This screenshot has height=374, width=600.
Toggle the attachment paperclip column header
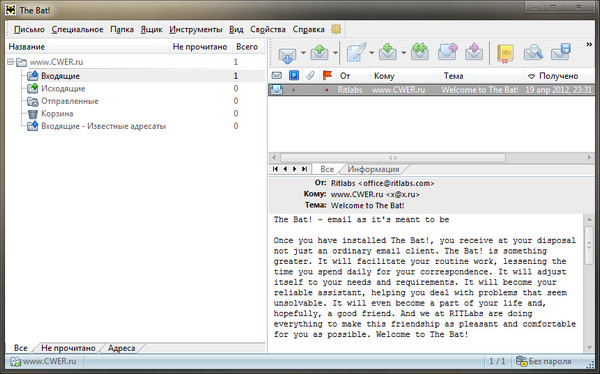[310, 76]
